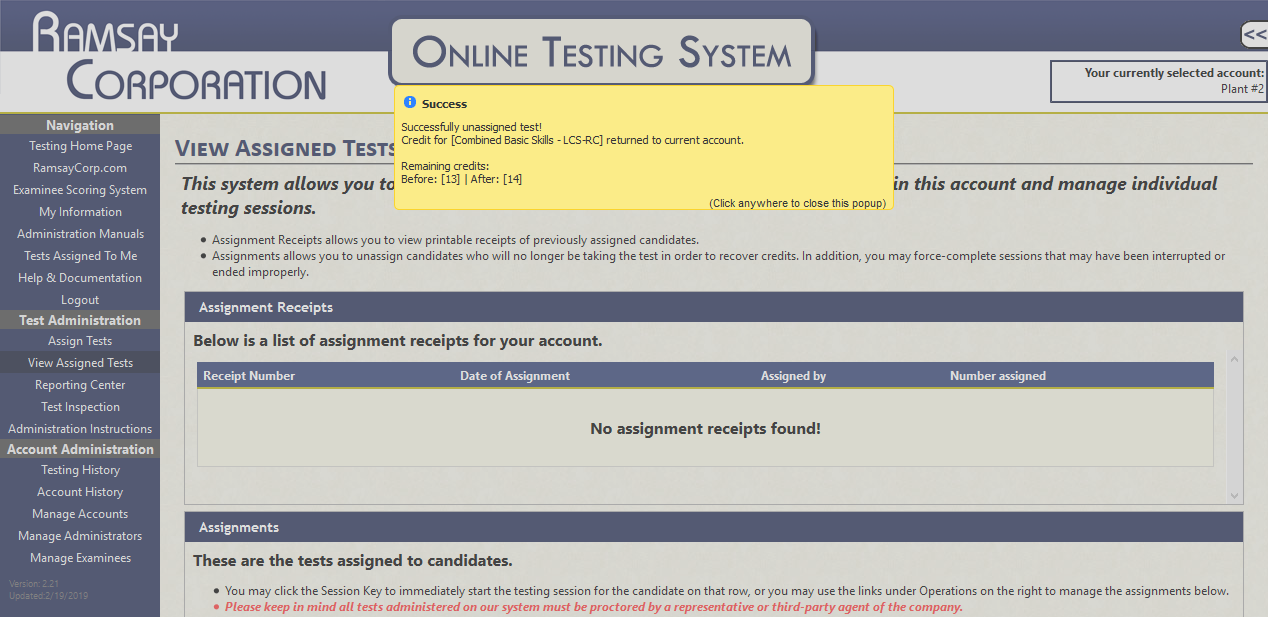
Task: Click the Assigned by column header
Action: [x=793, y=376]
